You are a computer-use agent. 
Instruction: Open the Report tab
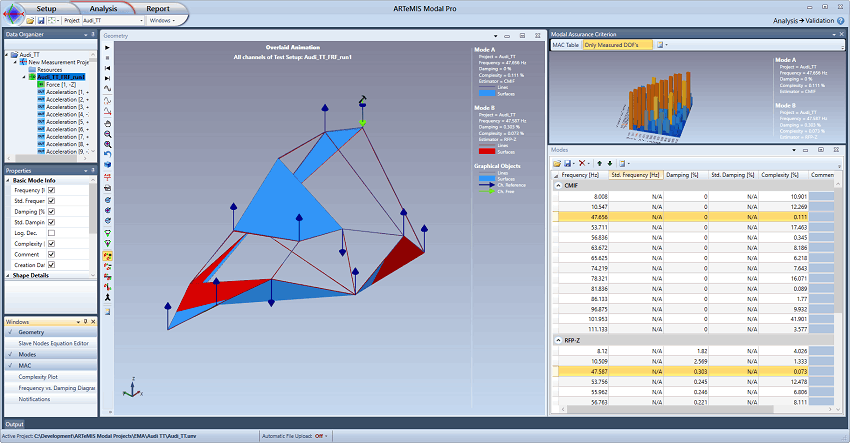(x=157, y=7)
